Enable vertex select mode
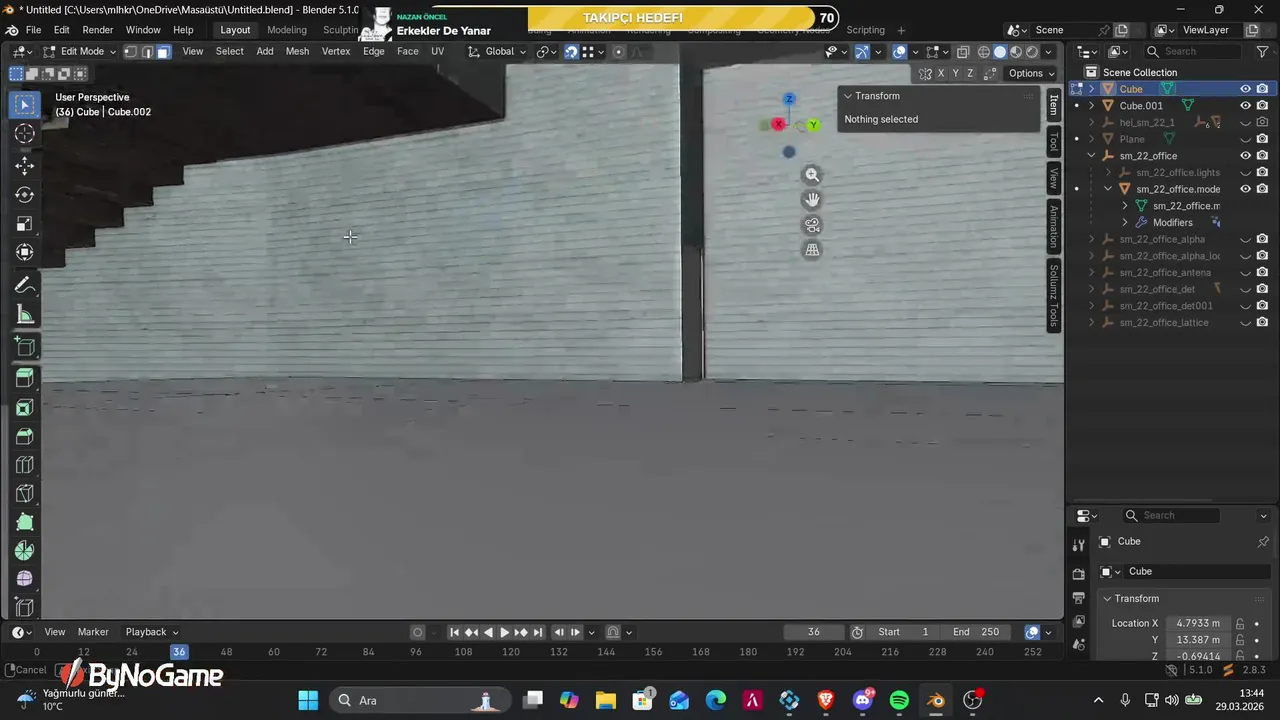1280x720 pixels. point(131,52)
